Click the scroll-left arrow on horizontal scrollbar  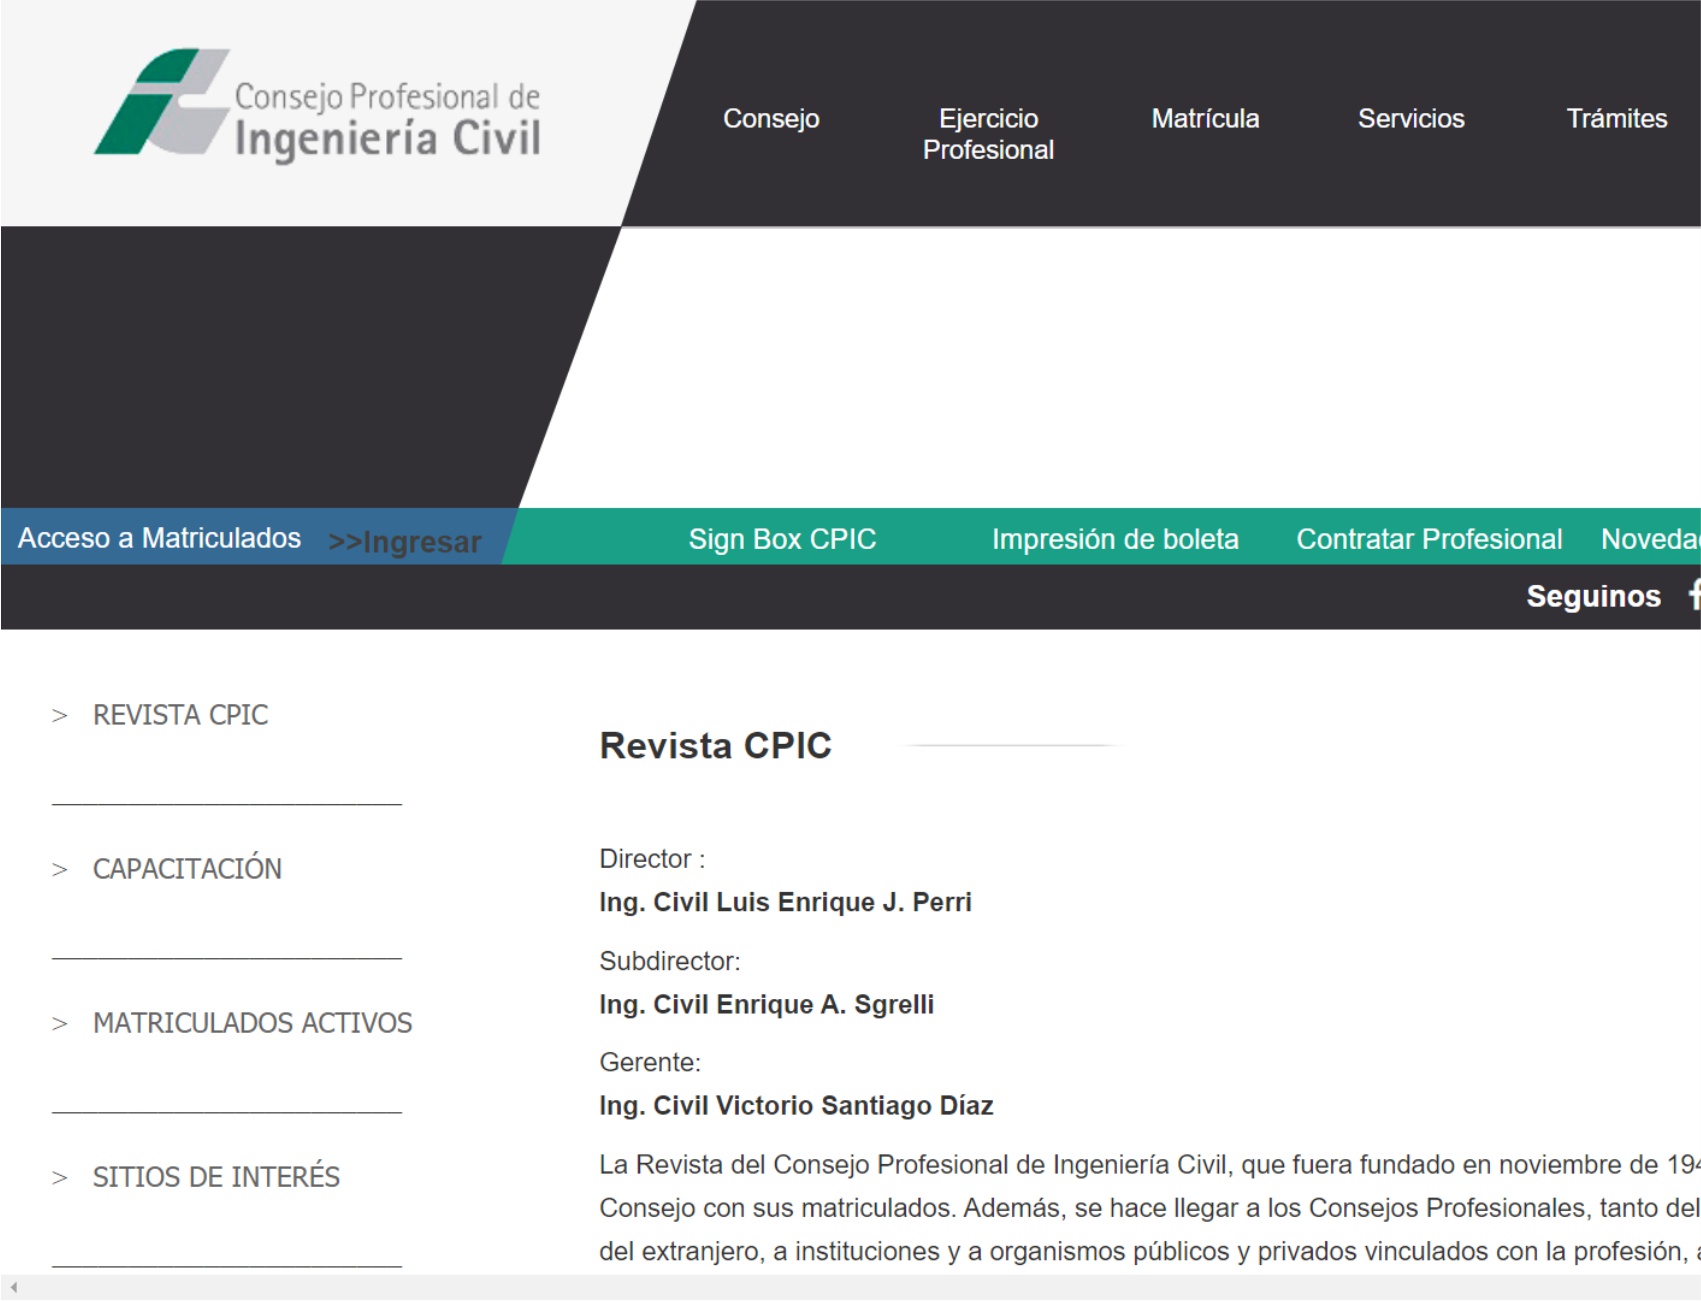(13, 1288)
